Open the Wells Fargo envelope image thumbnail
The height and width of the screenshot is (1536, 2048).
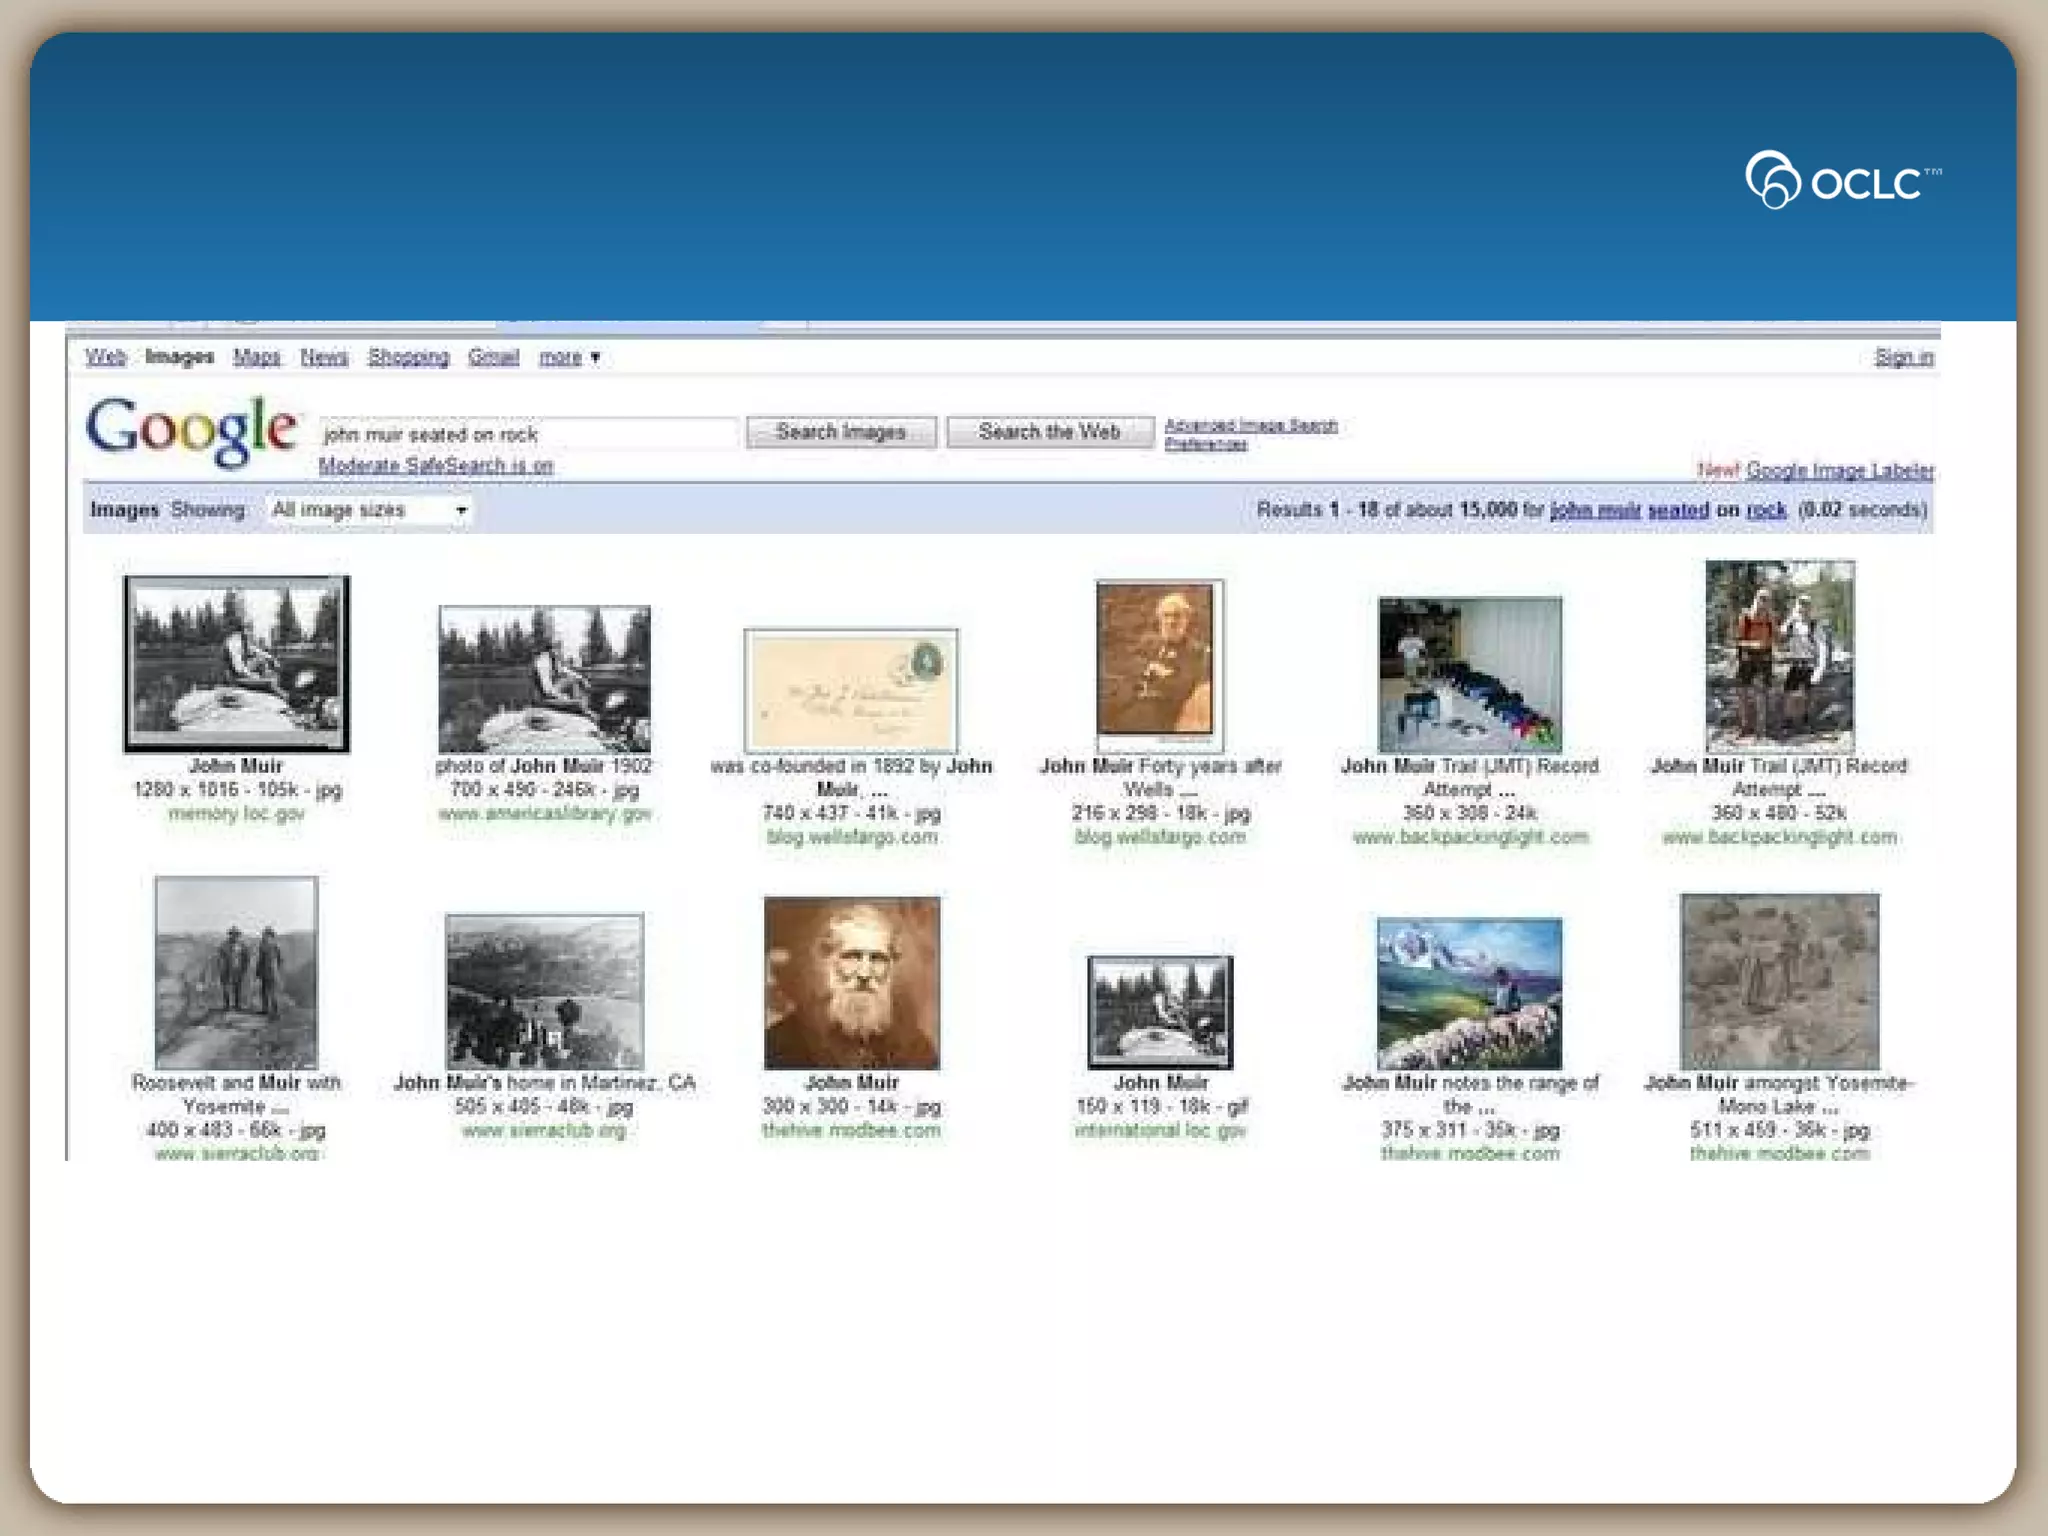pos(851,690)
